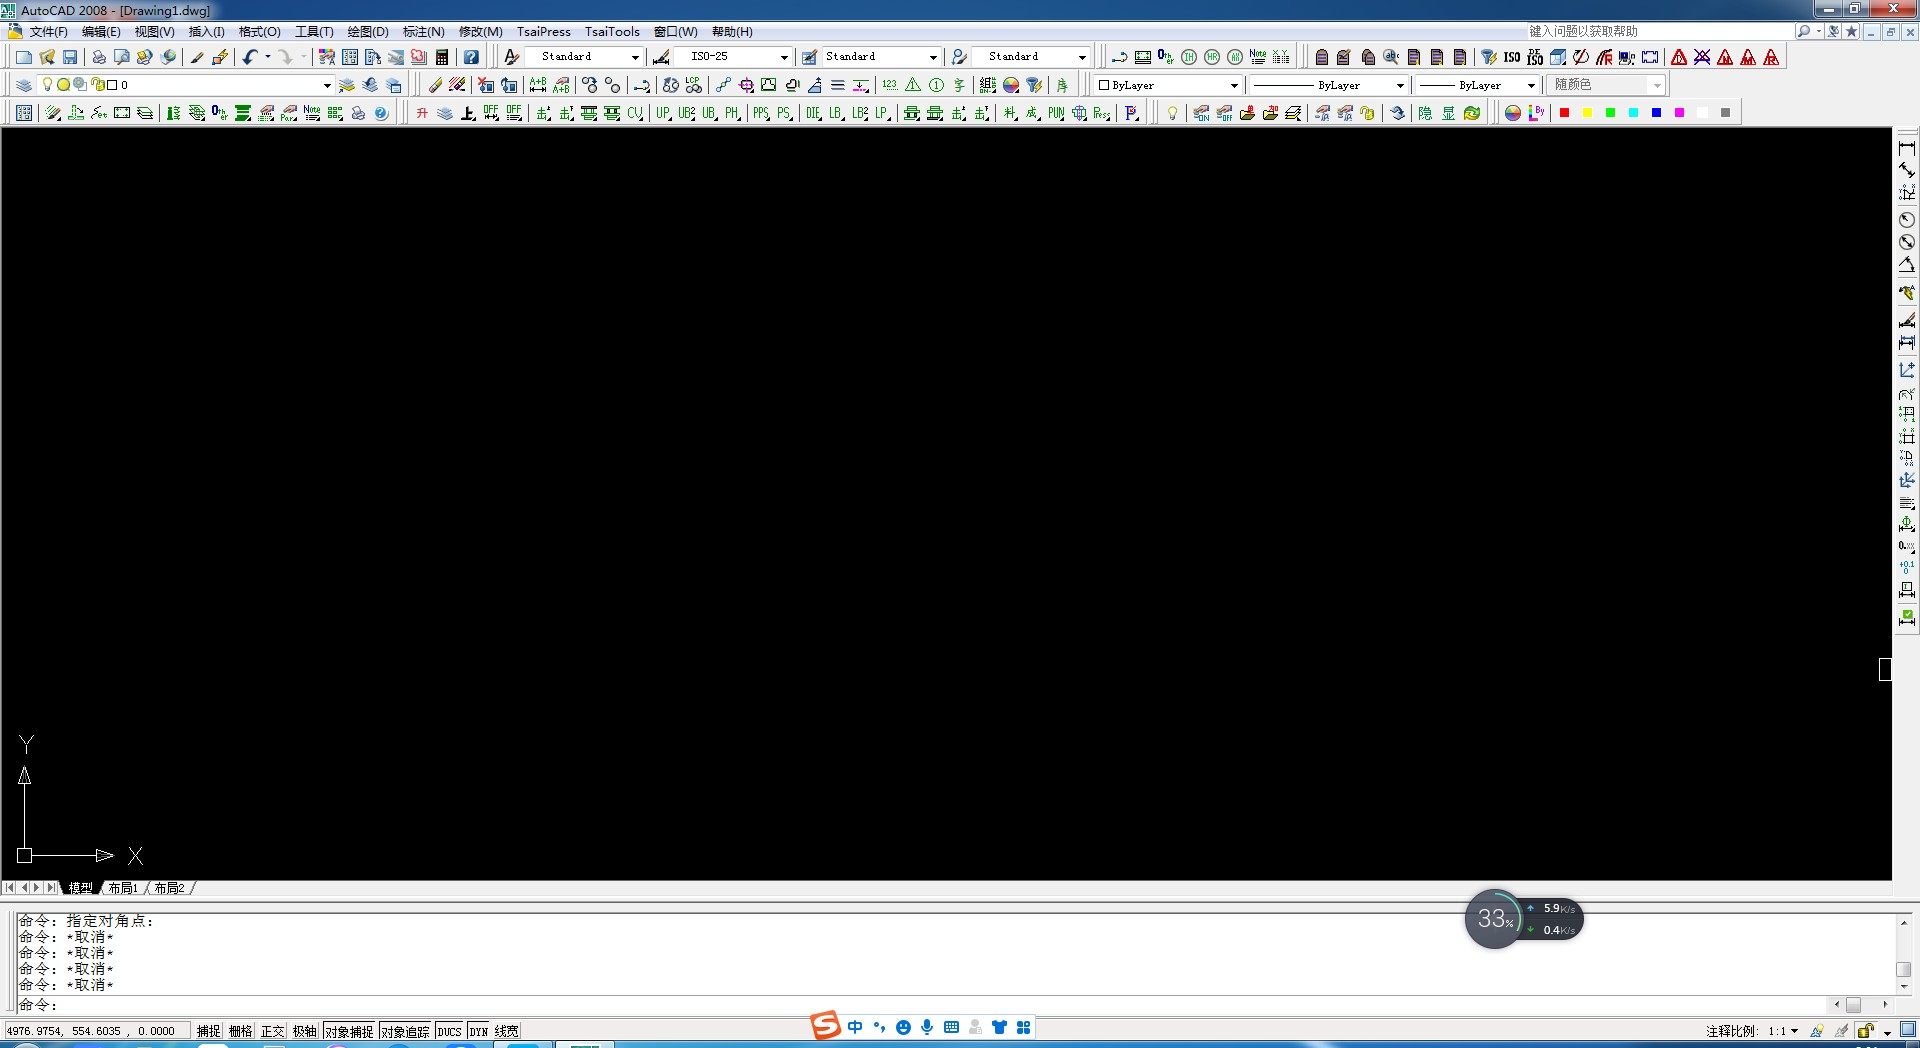The image size is (1920, 1048).
Task: Open the QuickCalc calculator icon
Action: 442,57
